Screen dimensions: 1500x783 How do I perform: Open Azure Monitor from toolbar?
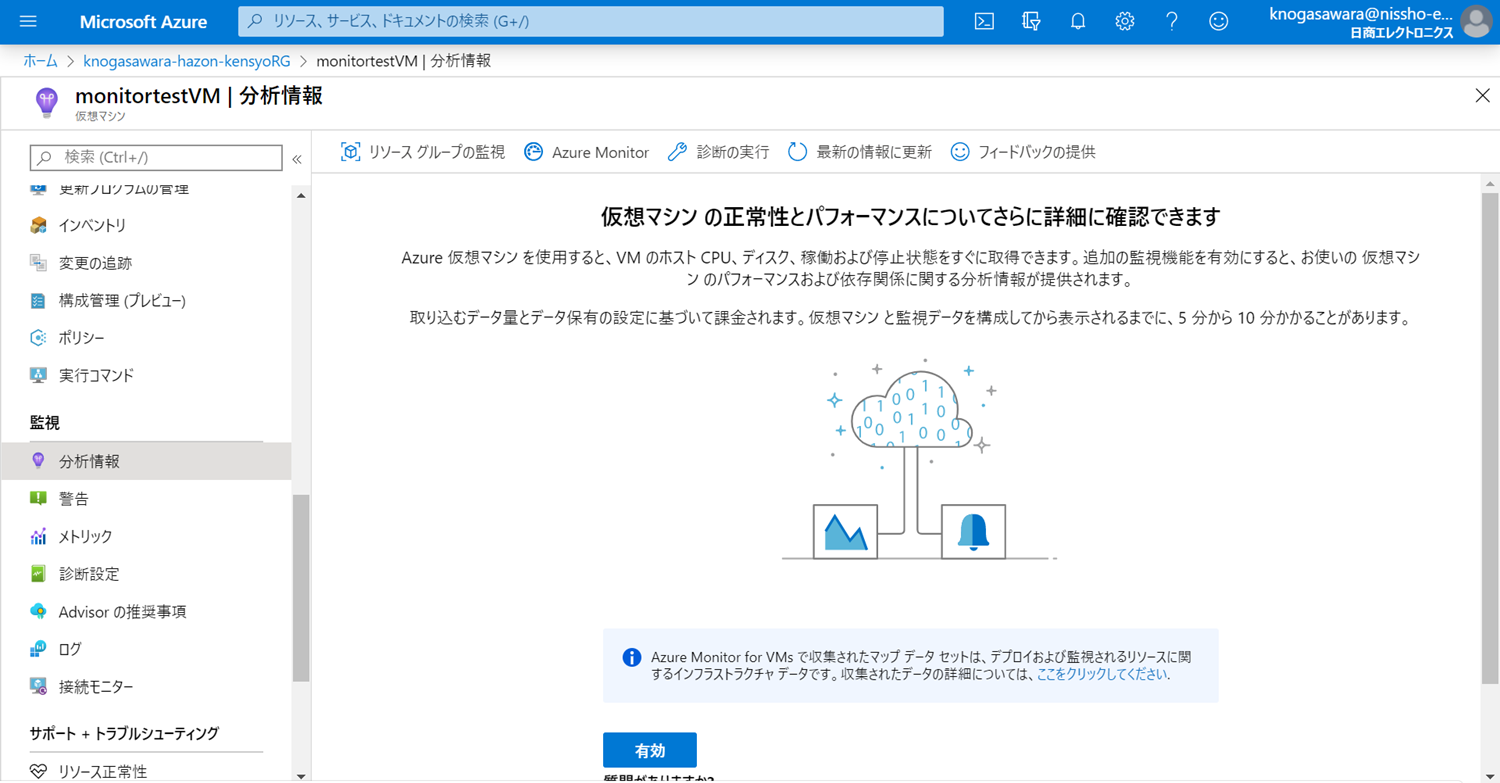587,152
